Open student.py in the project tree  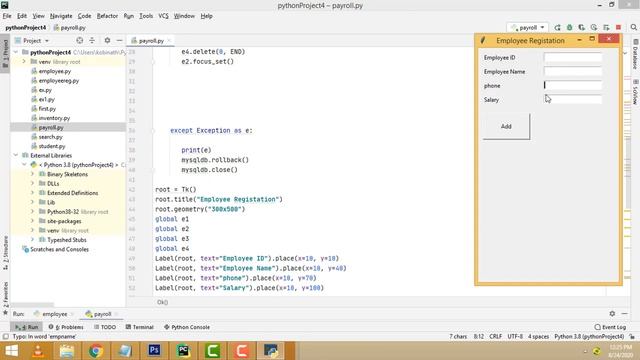[52, 146]
